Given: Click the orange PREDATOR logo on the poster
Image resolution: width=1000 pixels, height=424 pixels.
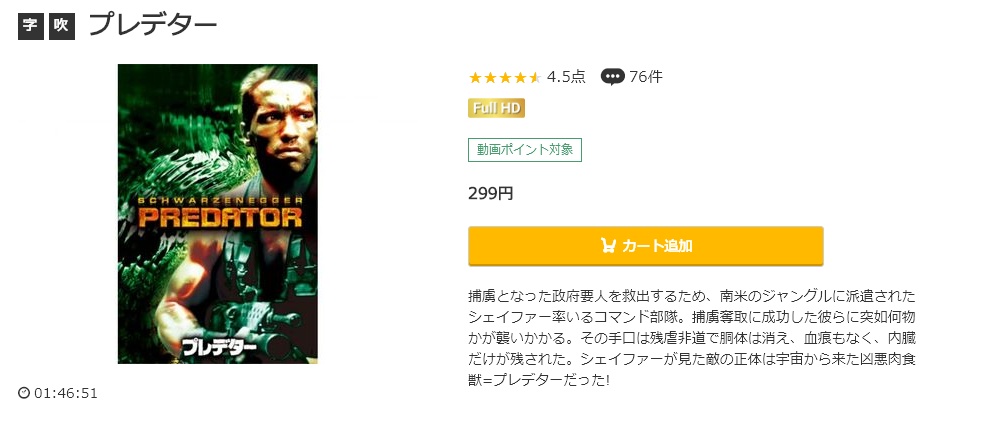Looking at the screenshot, I should tap(216, 217).
